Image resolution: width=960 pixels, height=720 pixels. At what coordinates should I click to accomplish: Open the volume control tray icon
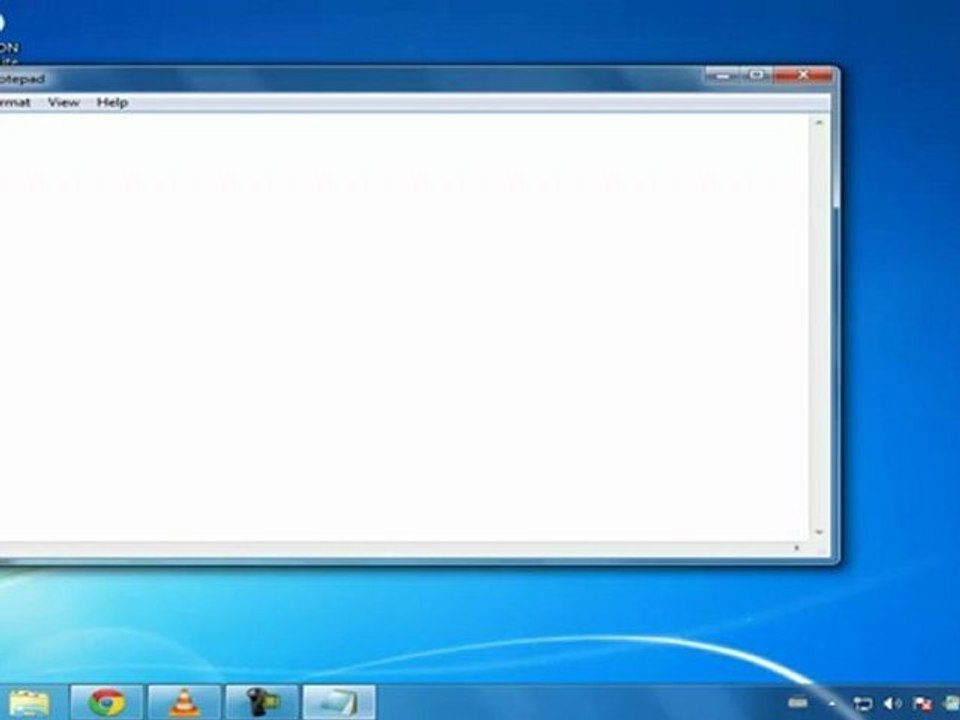click(893, 704)
